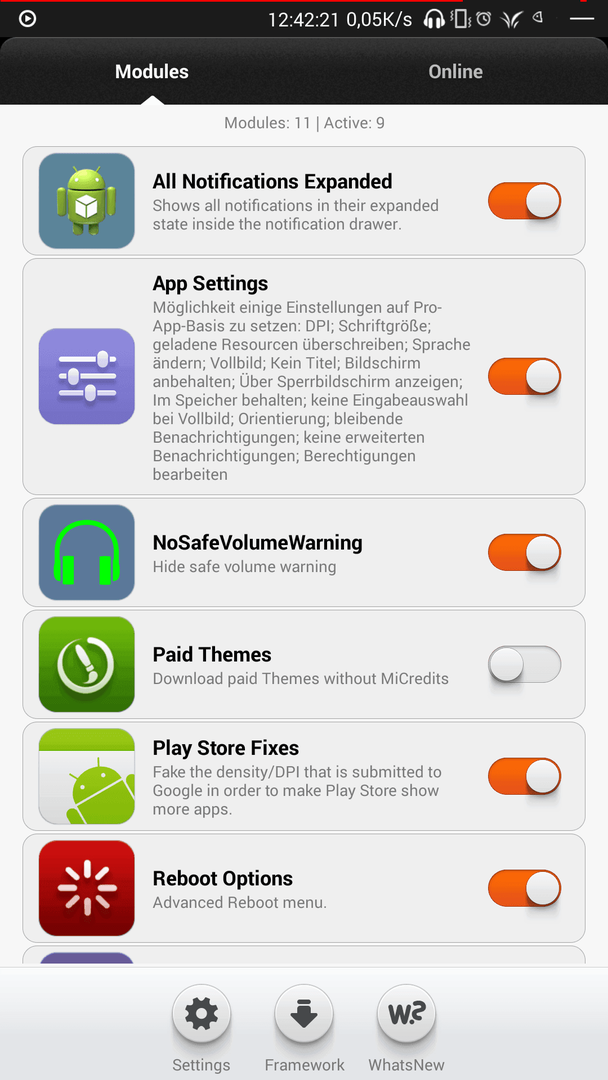Tap the Paid Themes paintbrush icon
The image size is (608, 1080).
(87, 664)
